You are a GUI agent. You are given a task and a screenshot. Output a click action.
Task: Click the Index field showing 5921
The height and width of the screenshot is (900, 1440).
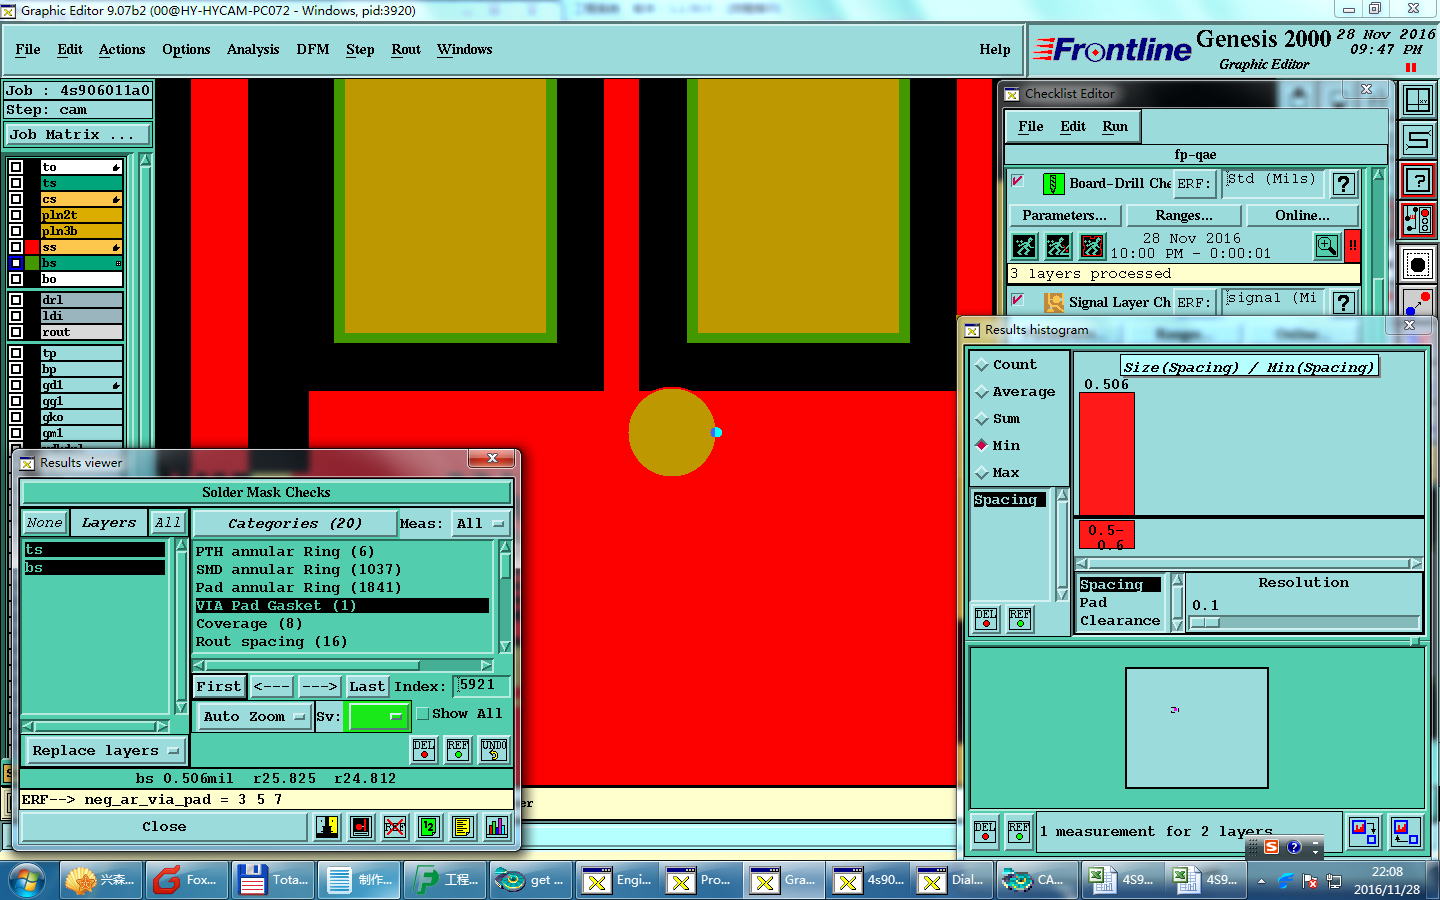tap(482, 685)
